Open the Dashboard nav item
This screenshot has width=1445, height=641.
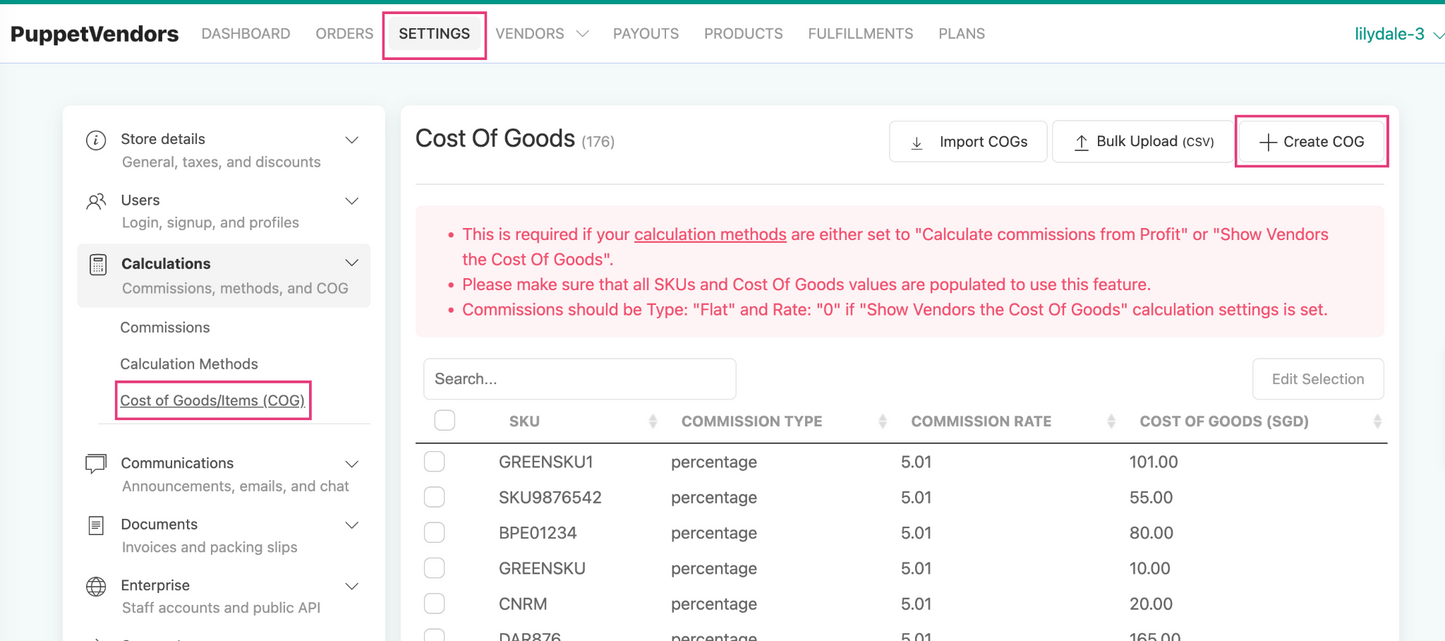[x=246, y=34]
